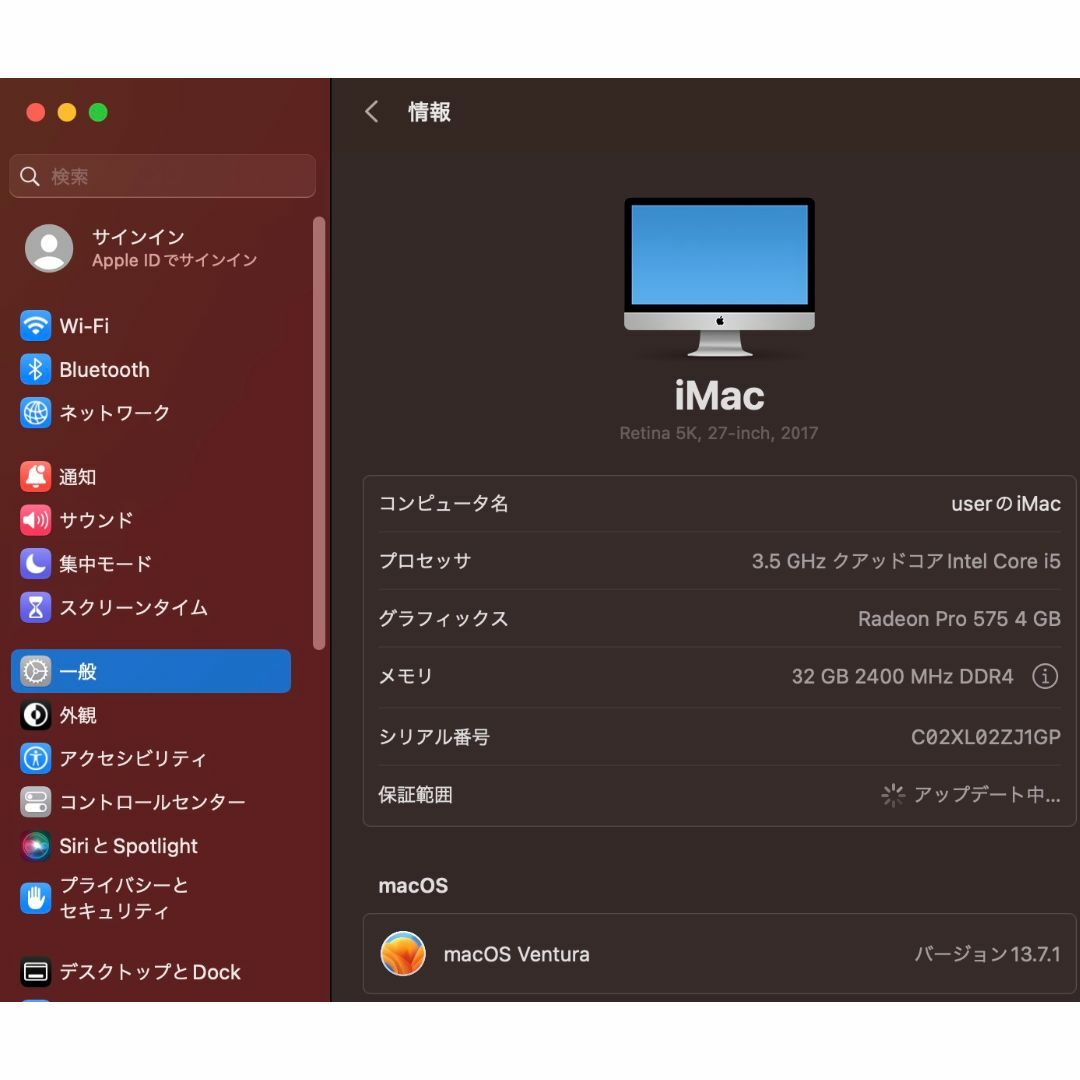Image resolution: width=1080 pixels, height=1080 pixels.
Task: Select the スクリーンタイム hourglass icon
Action: point(35,608)
